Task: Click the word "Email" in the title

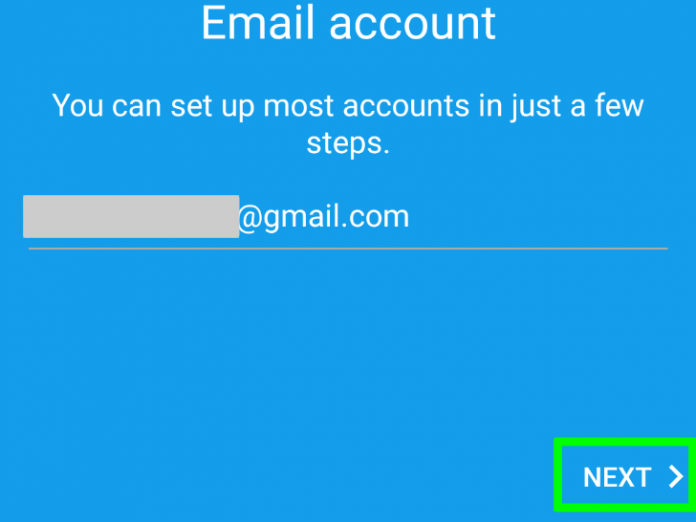Action: (260, 23)
